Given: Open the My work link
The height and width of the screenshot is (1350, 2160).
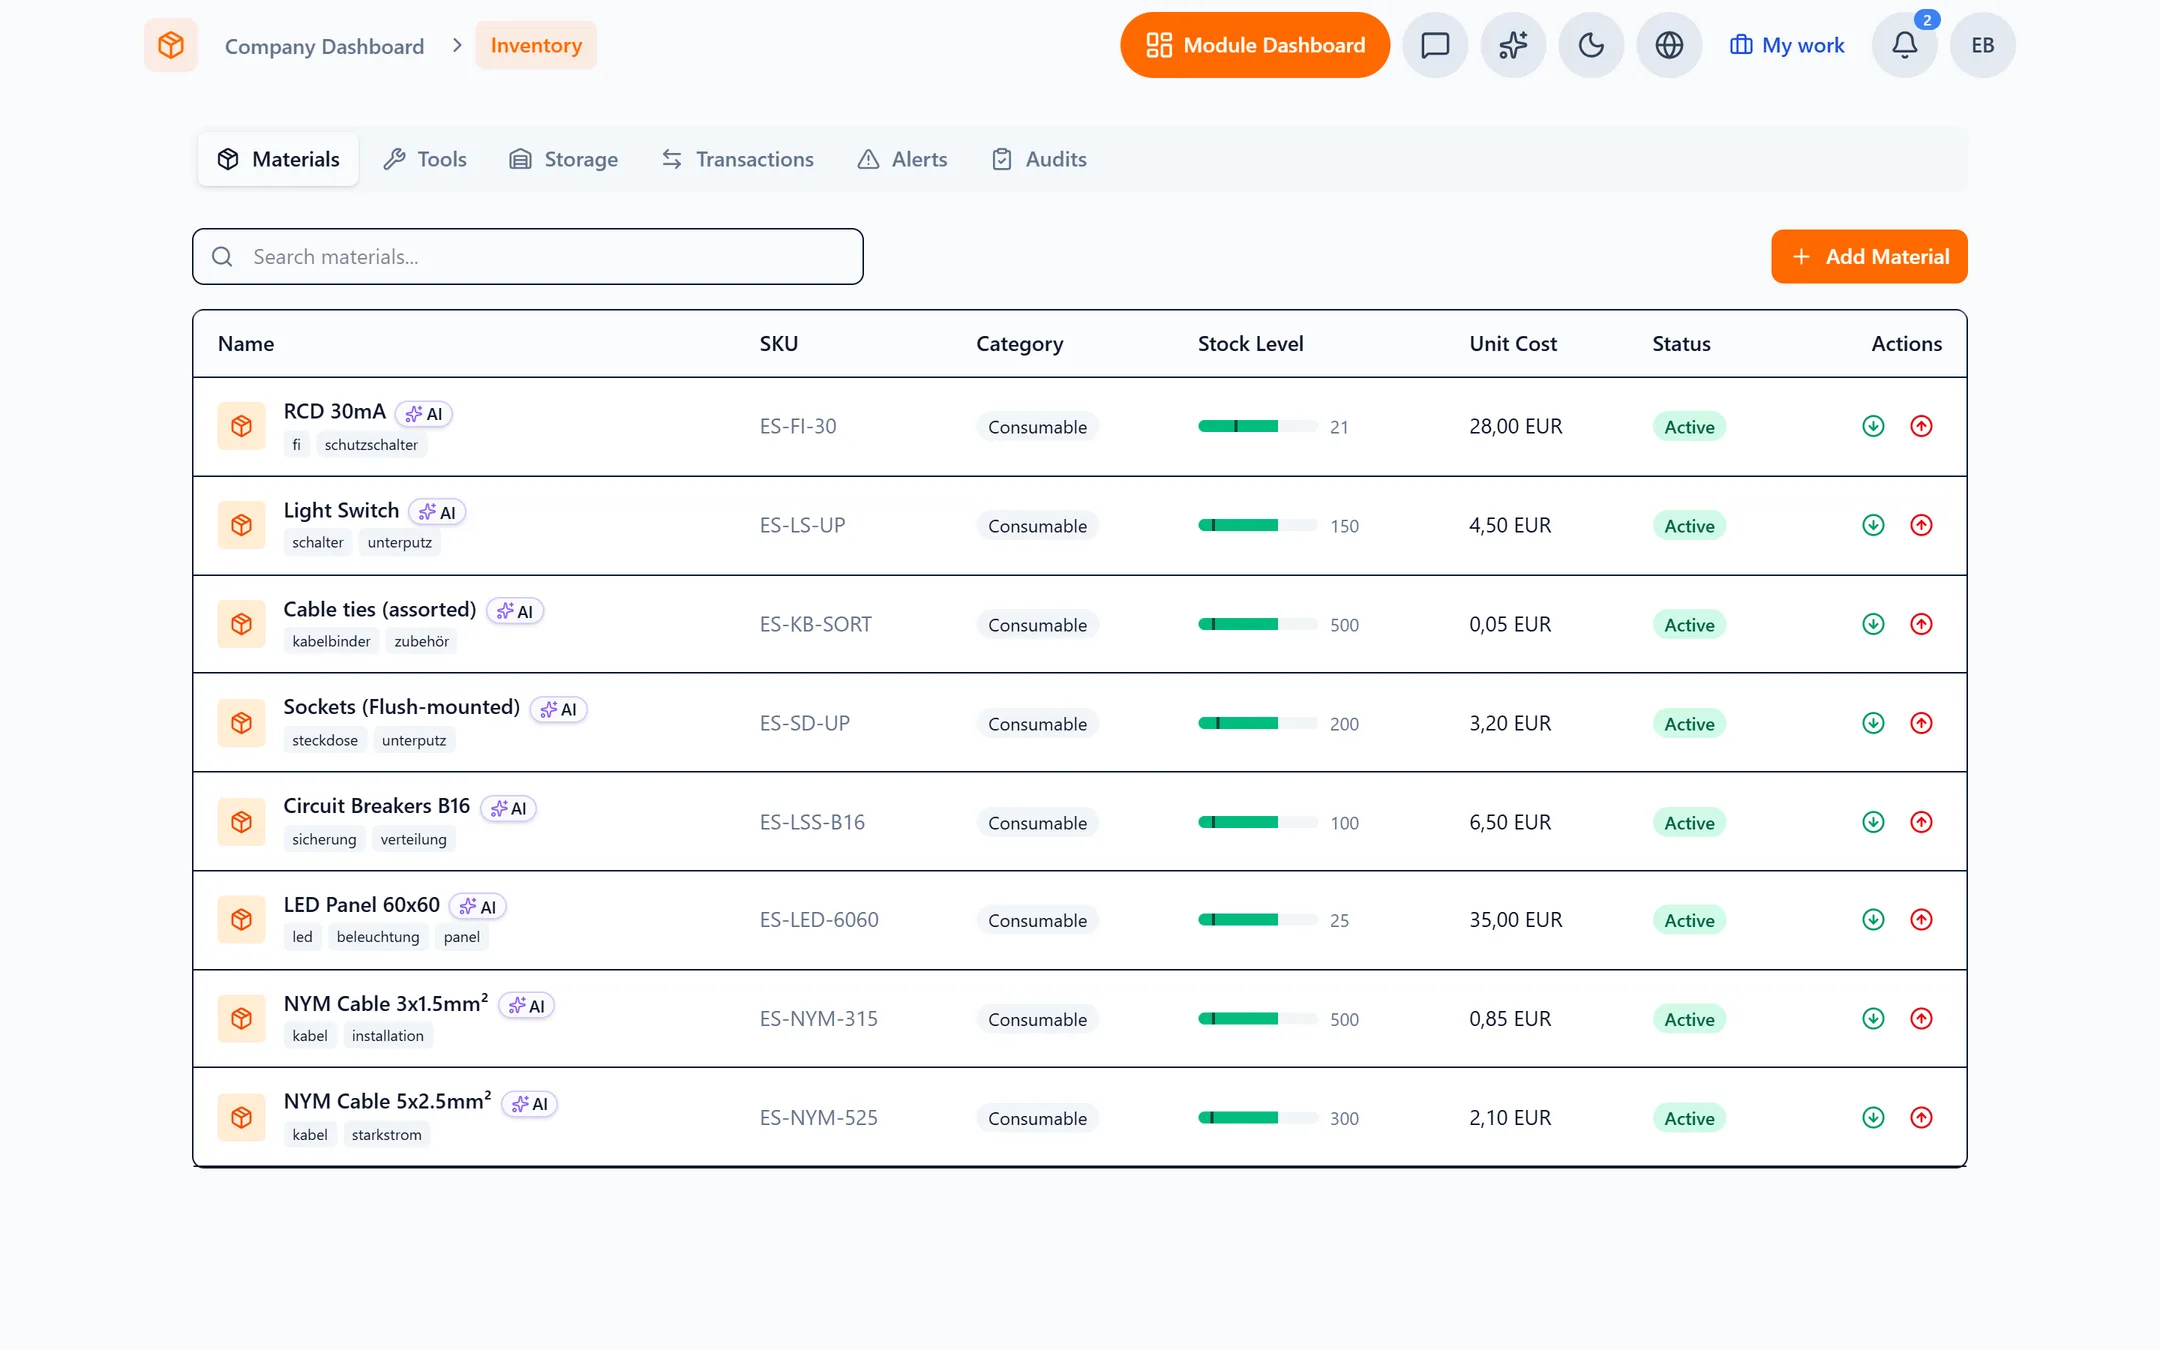Looking at the screenshot, I should pyautogui.click(x=1787, y=45).
